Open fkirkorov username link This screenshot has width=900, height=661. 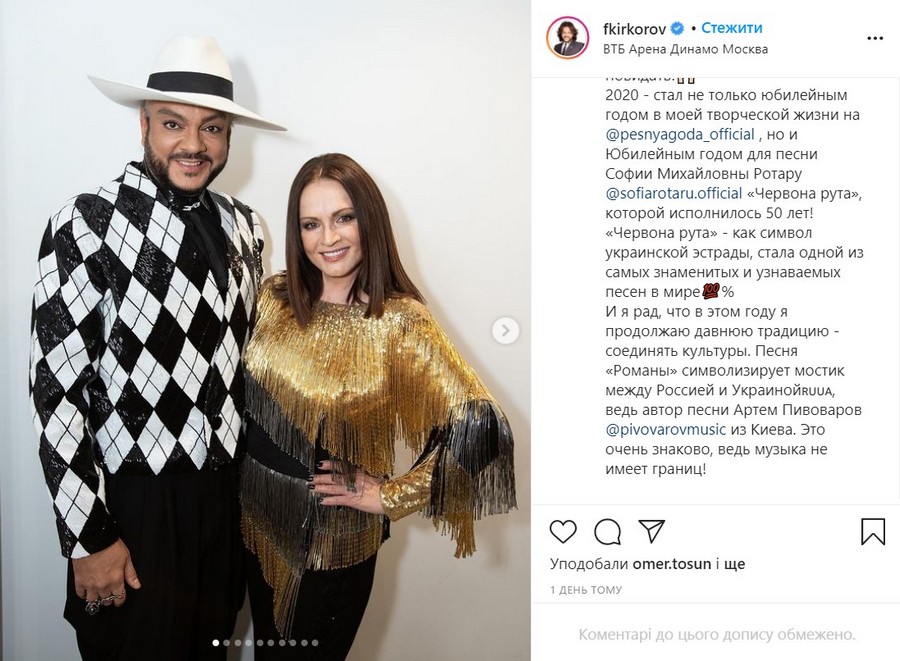point(635,28)
